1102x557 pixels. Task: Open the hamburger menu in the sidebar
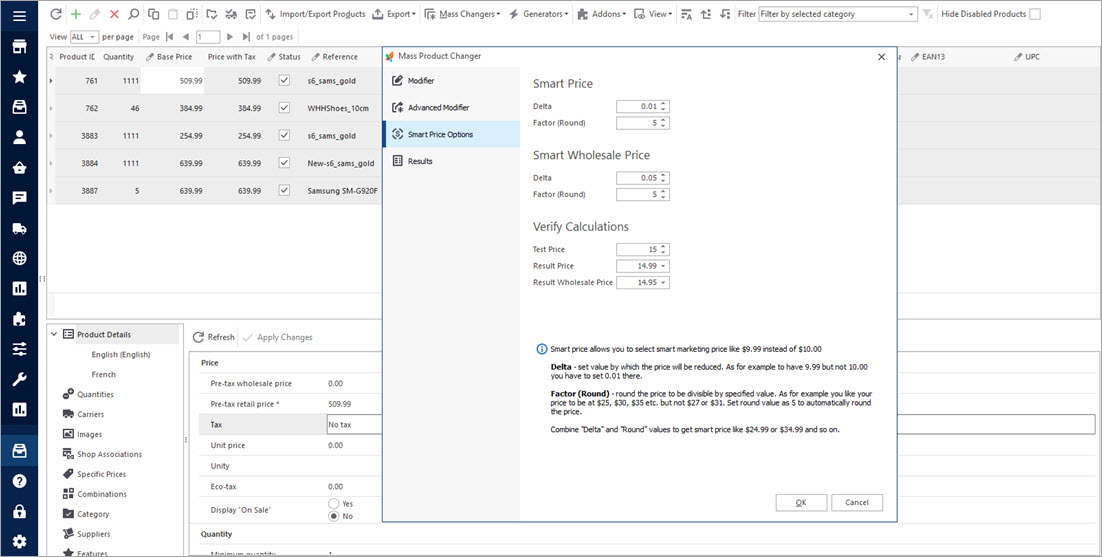(x=20, y=15)
